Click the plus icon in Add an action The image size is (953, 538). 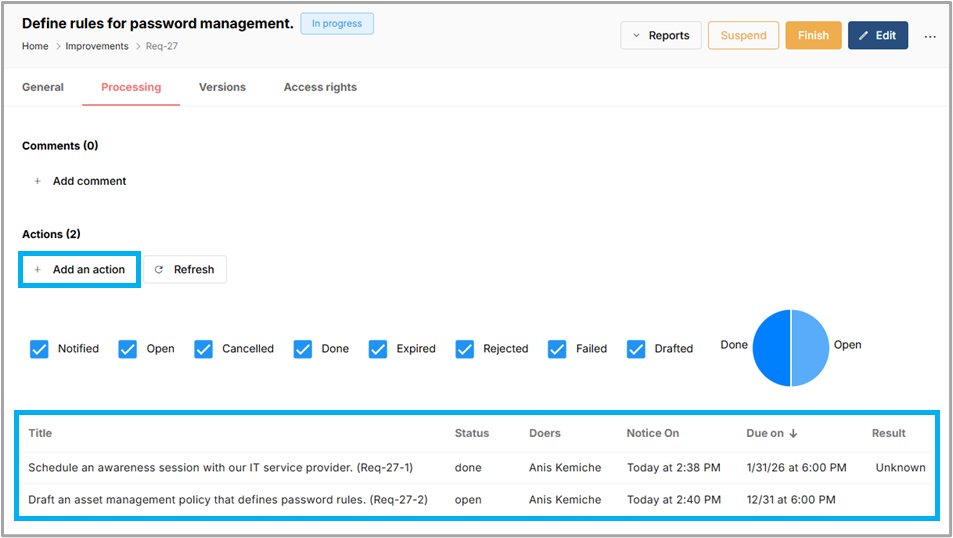[x=38, y=270]
